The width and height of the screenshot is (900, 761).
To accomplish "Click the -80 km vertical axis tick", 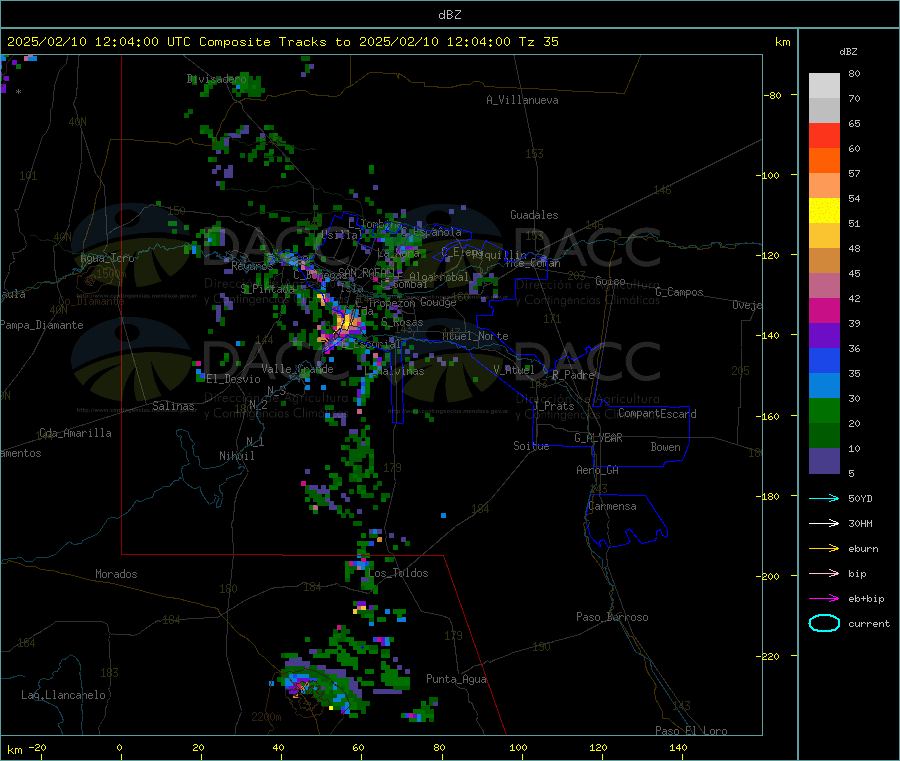I will pyautogui.click(x=773, y=95).
